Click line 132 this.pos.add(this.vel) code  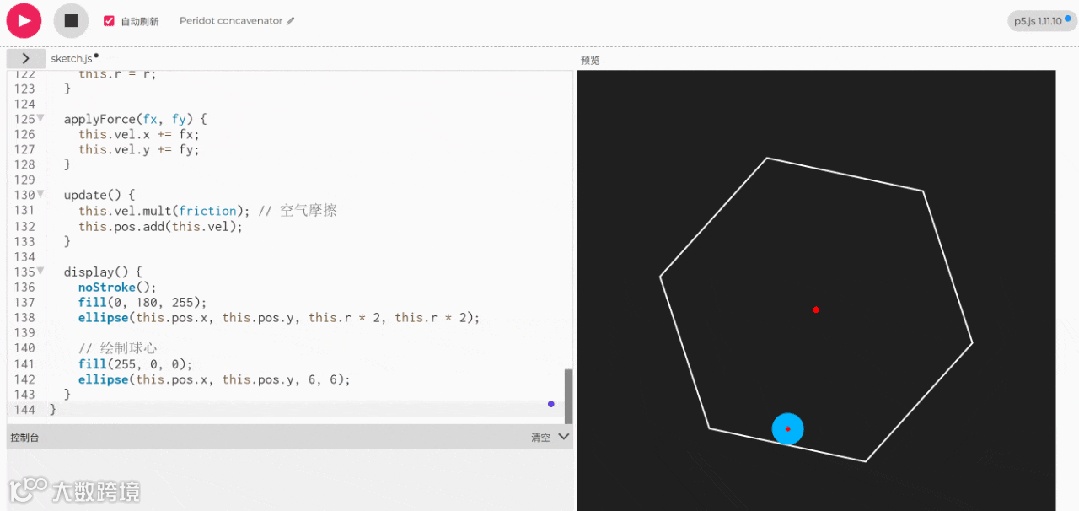160,226
